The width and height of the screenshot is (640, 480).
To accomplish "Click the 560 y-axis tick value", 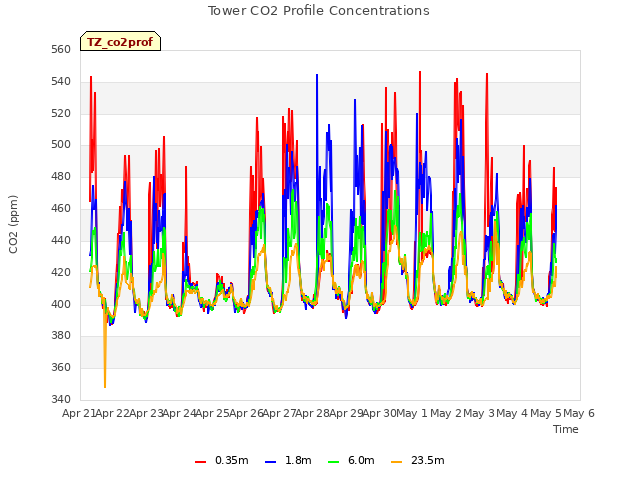I will pos(61,50).
